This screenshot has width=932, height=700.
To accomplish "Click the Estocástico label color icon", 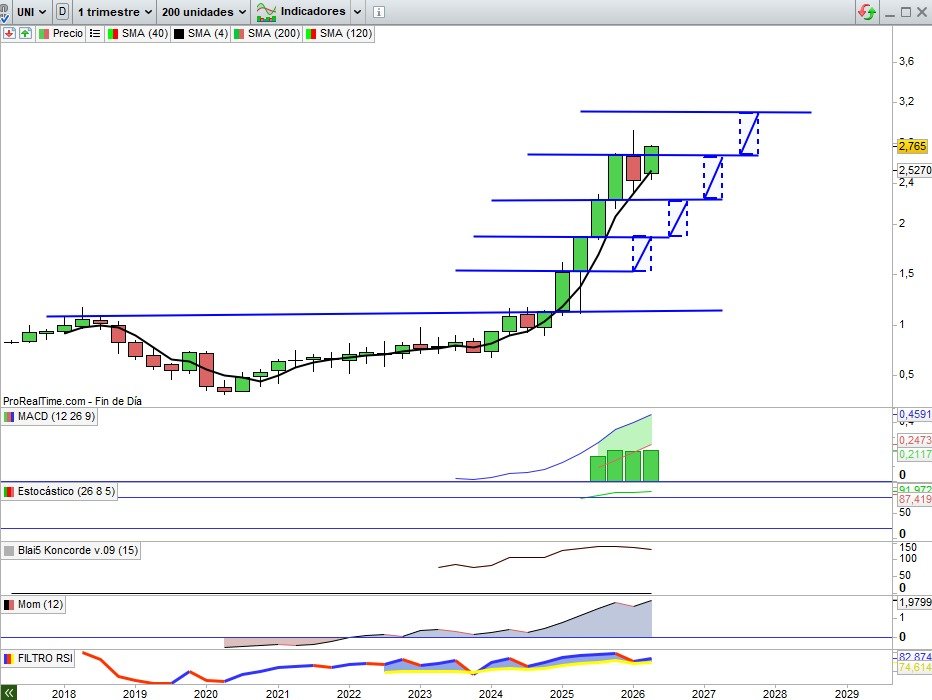I will click(x=9, y=491).
